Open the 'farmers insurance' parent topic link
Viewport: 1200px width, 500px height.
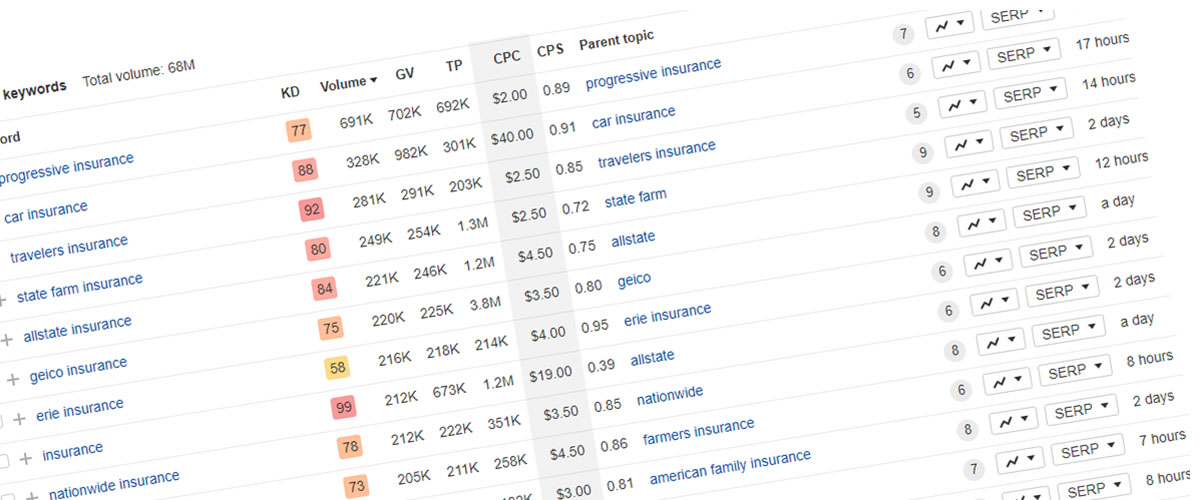pos(698,432)
